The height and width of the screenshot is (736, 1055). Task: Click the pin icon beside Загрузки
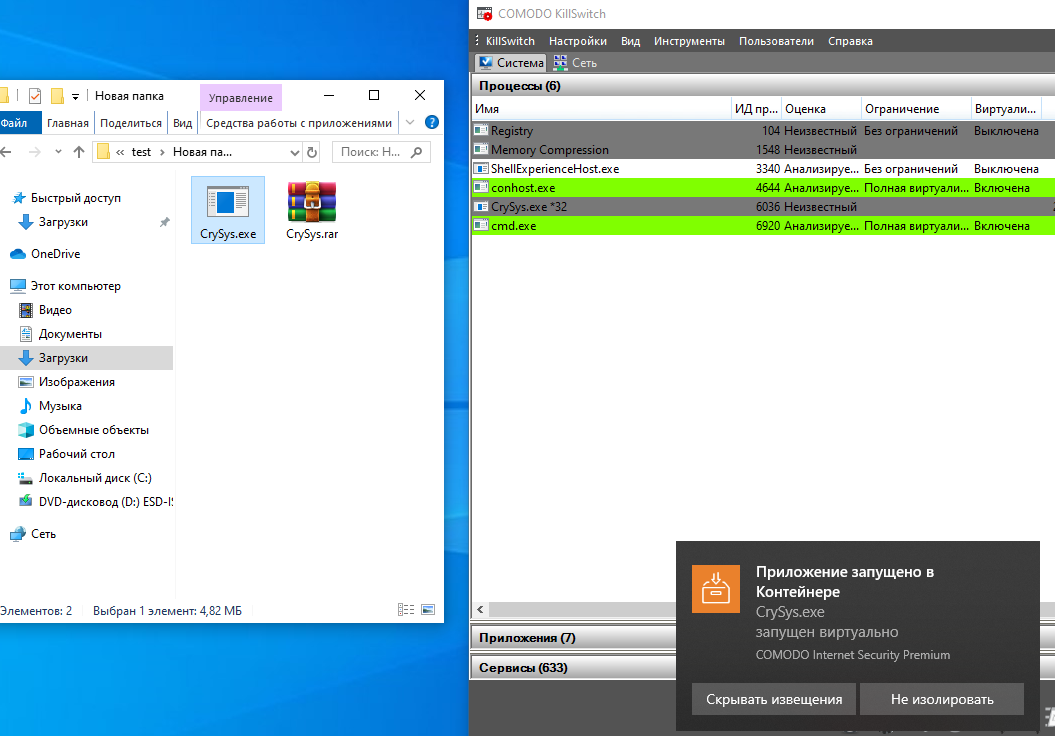pyautogui.click(x=164, y=222)
